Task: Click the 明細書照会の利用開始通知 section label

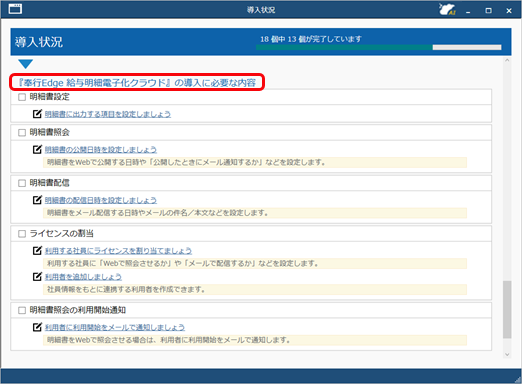Action: tap(78, 310)
